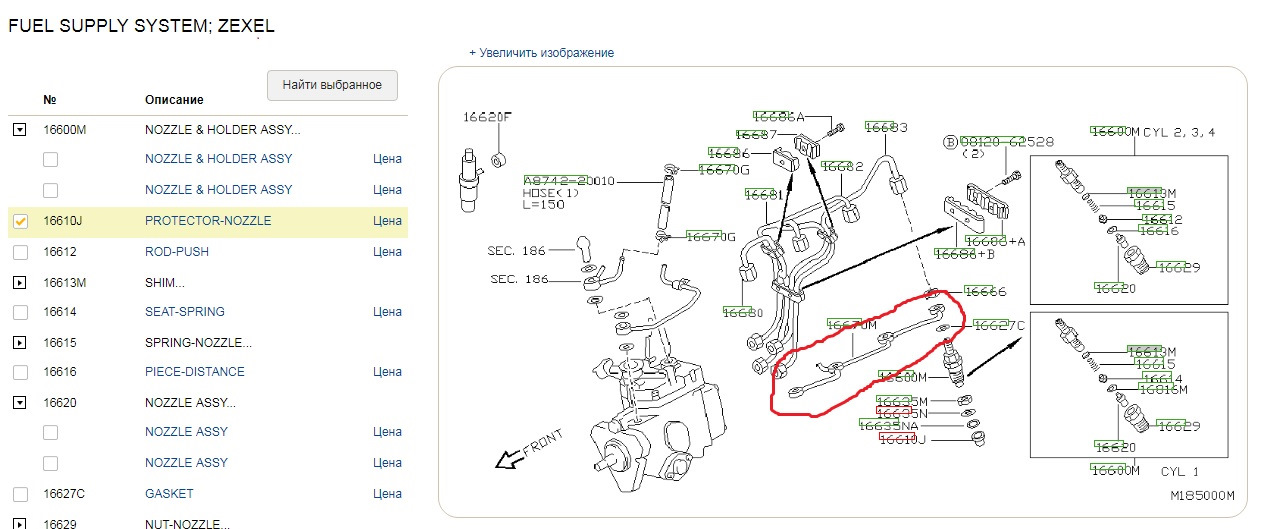Screen dimensions: 1267x529
Task: Select label 16612 in the CYL 2,3,4 box
Action: pyautogui.click(x=1162, y=219)
